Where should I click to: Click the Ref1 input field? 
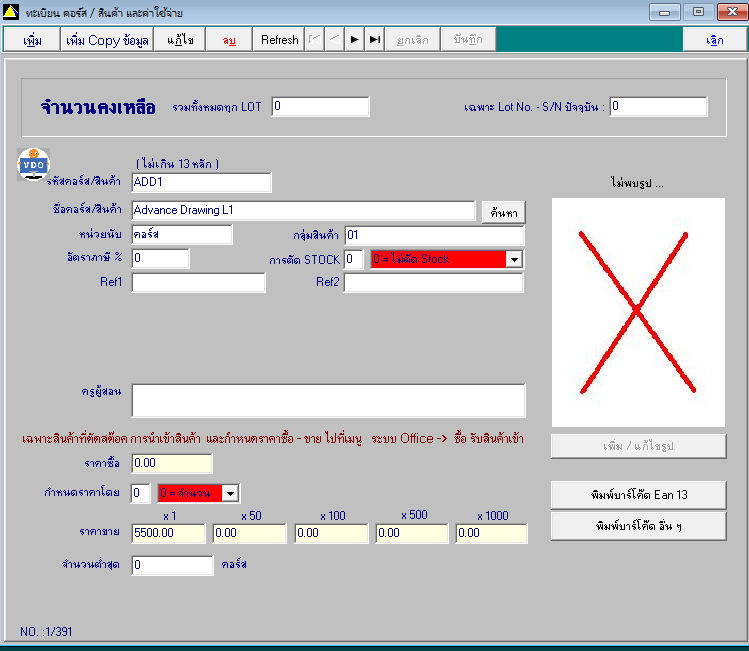198,282
